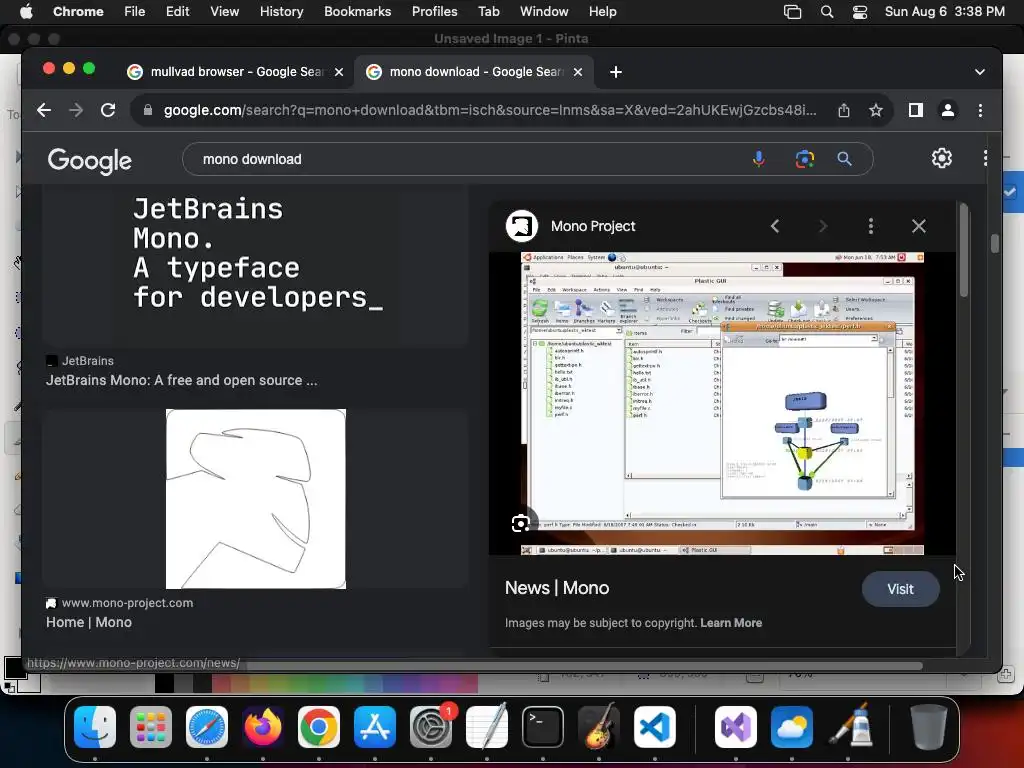Open JetBrains Mono: A free and open source result

click(182, 380)
